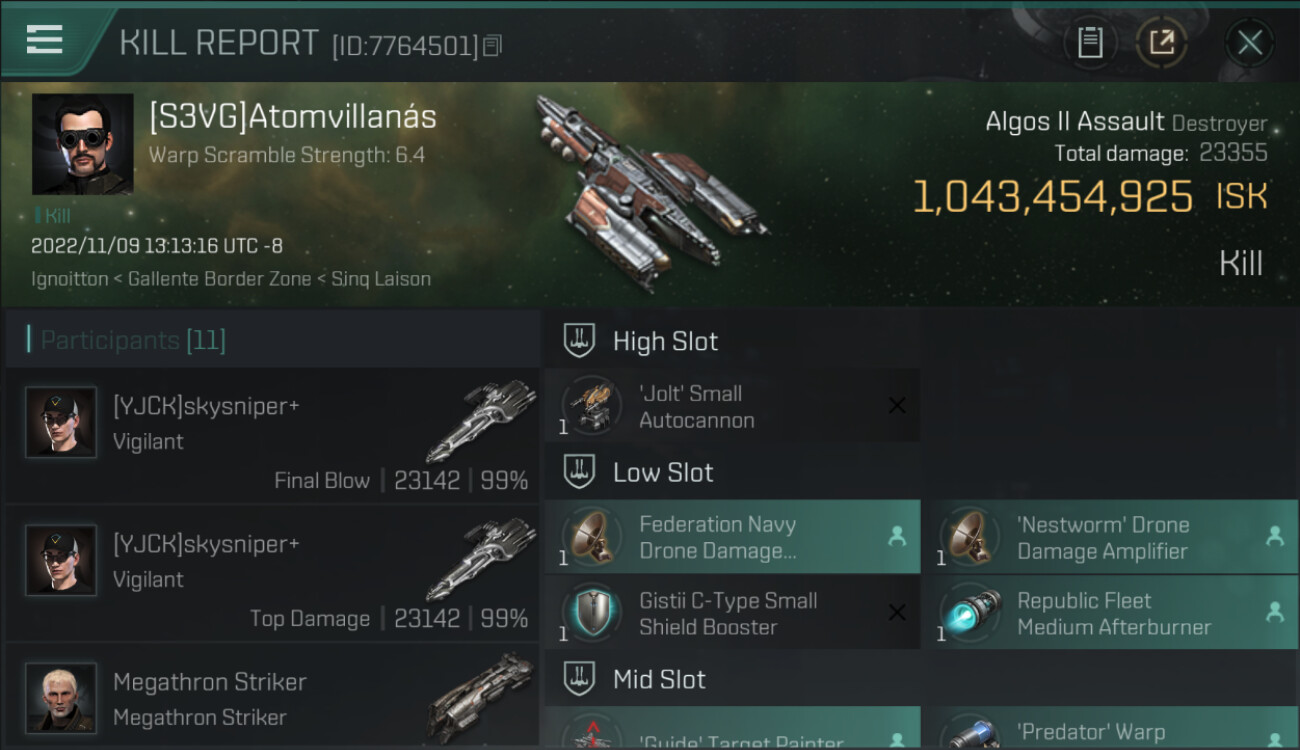Copy the kill report ID
Screen dimensions: 1300x750
tap(492, 46)
